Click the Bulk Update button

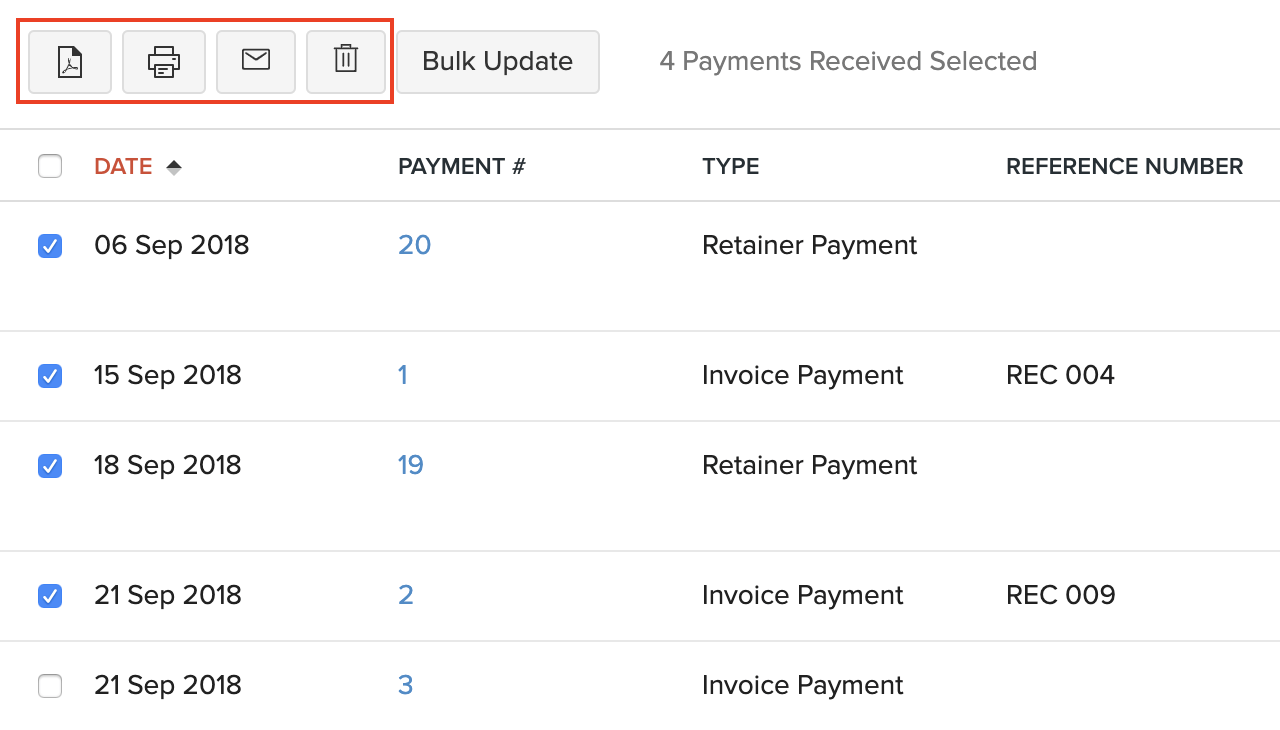pyautogui.click(x=497, y=61)
